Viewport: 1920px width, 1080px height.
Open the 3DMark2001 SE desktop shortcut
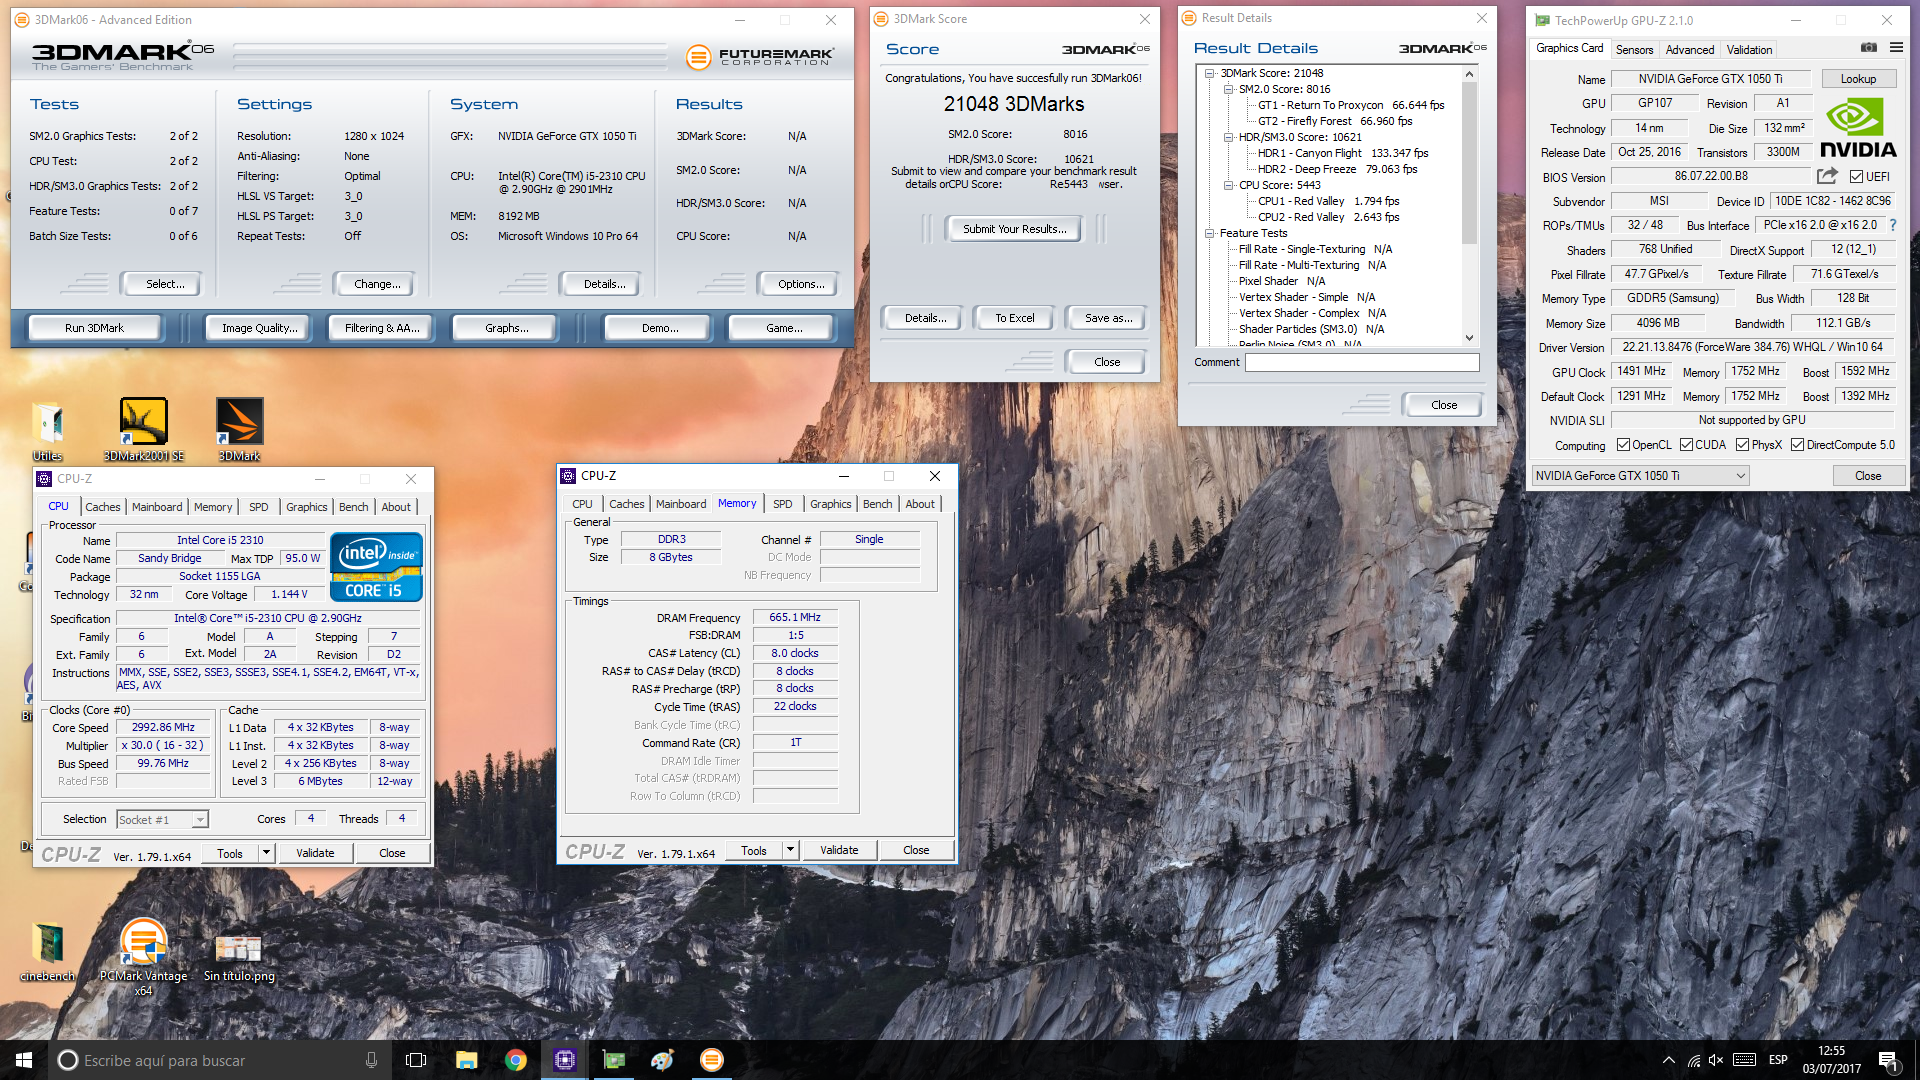click(x=143, y=430)
